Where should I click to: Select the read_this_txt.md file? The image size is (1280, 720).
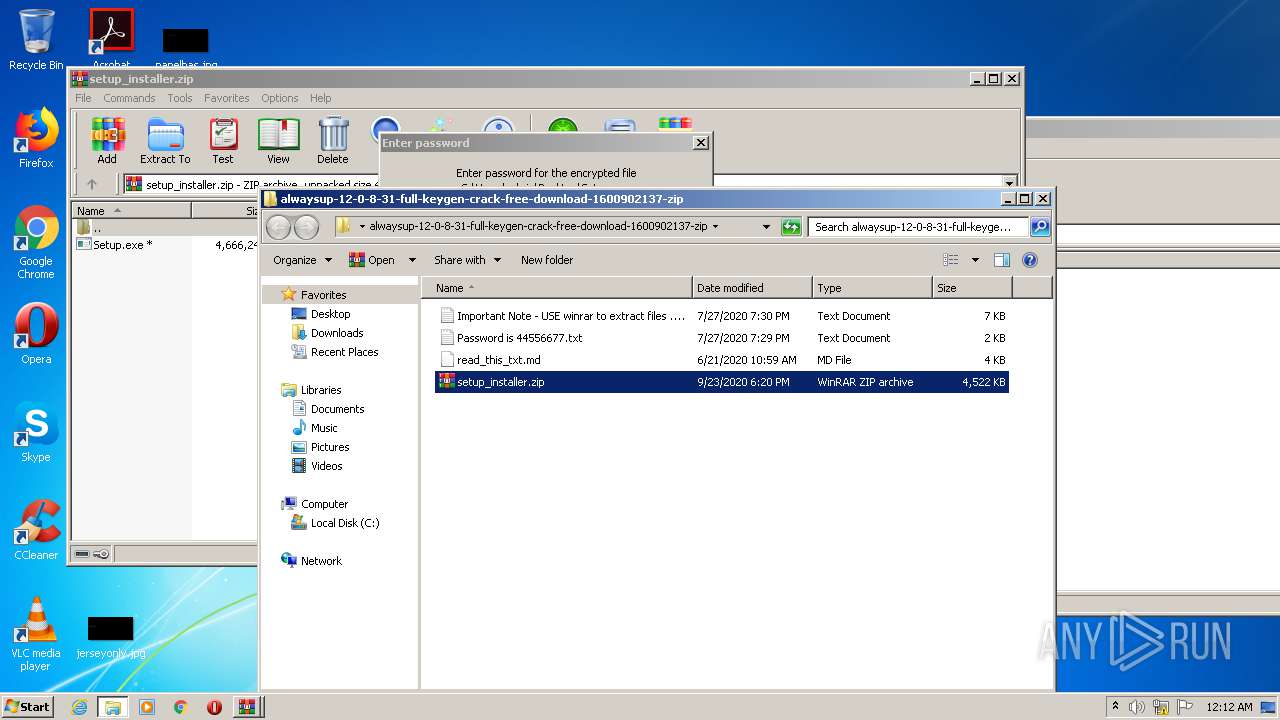498,360
